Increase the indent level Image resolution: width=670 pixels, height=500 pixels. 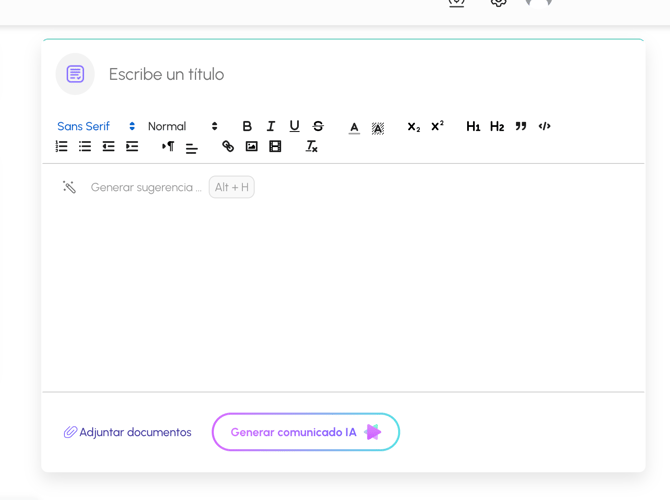(132, 147)
